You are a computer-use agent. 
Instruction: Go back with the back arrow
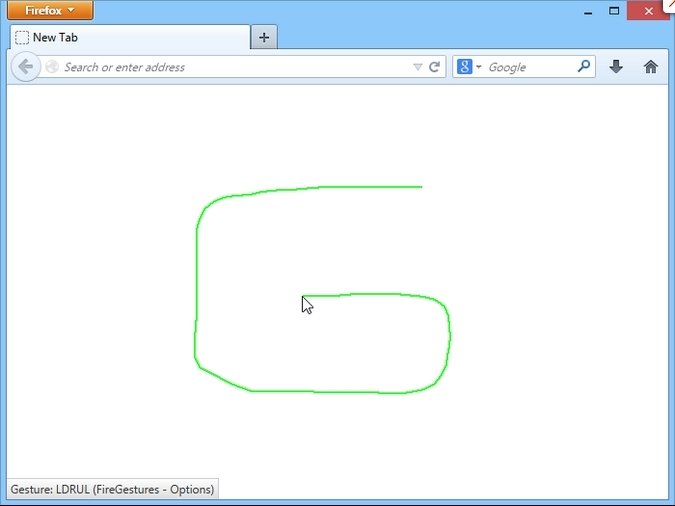point(26,67)
